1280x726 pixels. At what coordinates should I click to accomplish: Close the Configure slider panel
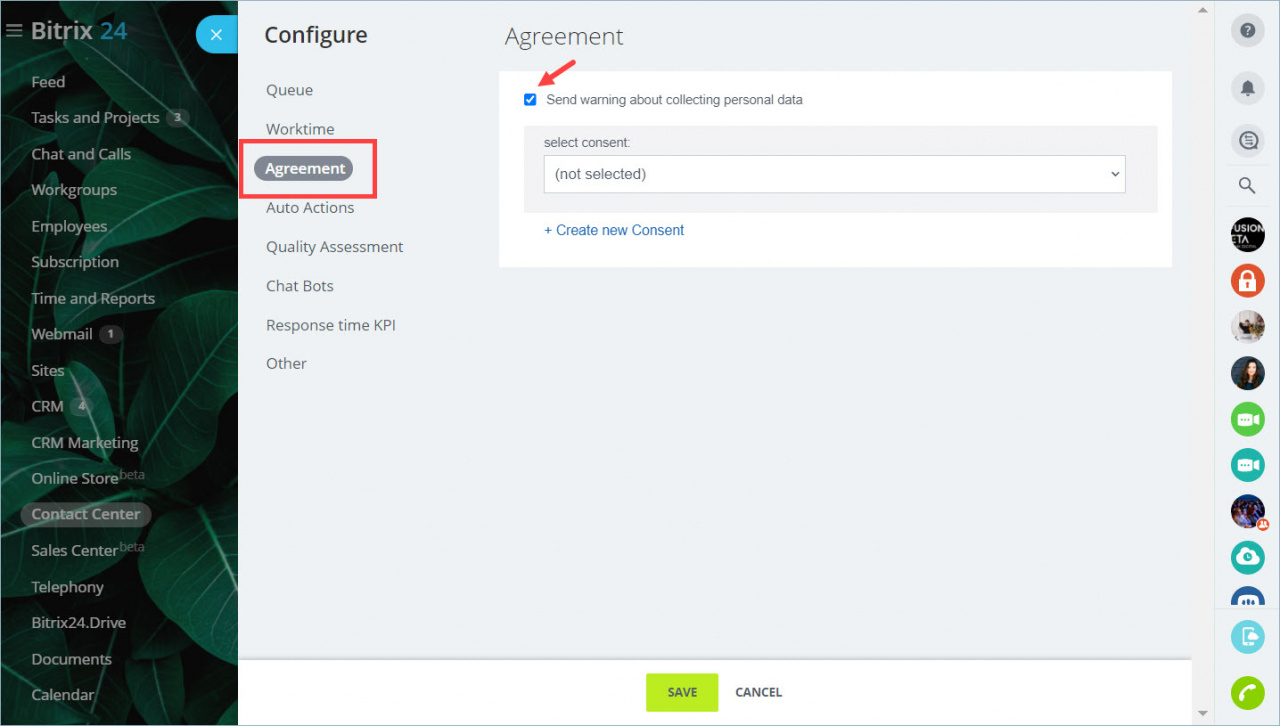coord(217,35)
